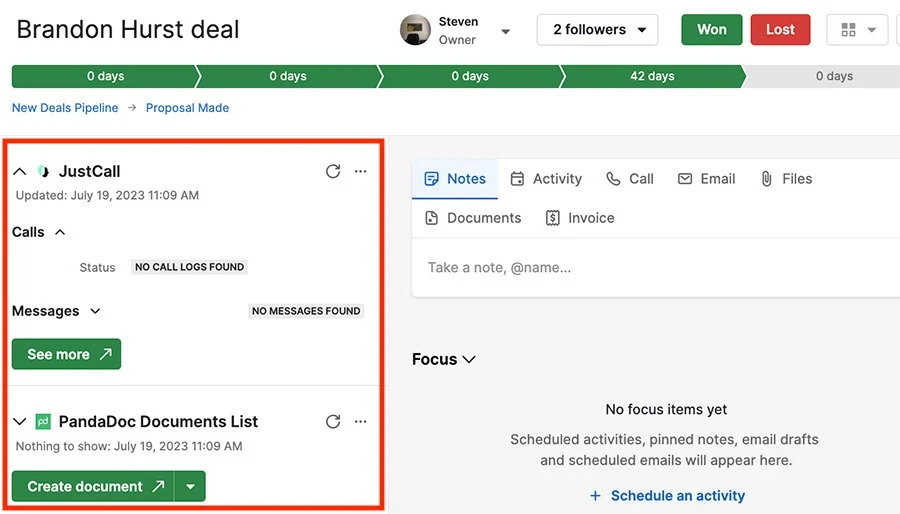
Task: Open the layout view dropdown arrow
Action: pos(871,30)
